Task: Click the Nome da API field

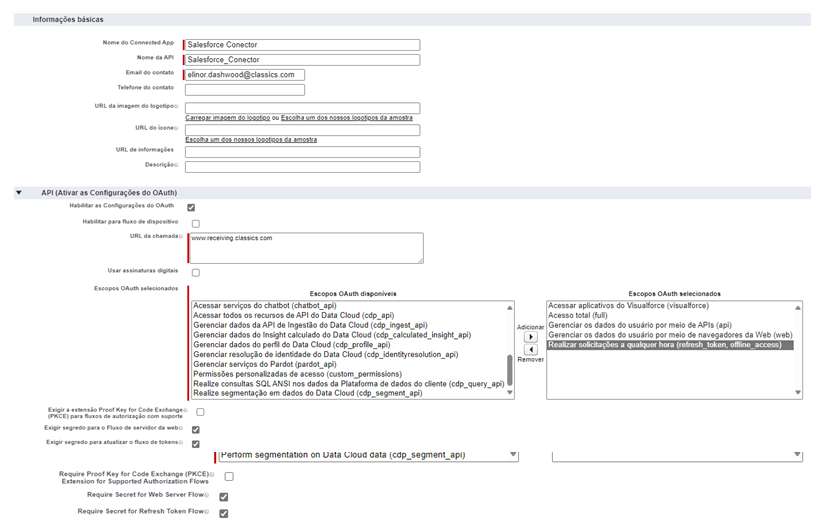Action: click(x=302, y=60)
